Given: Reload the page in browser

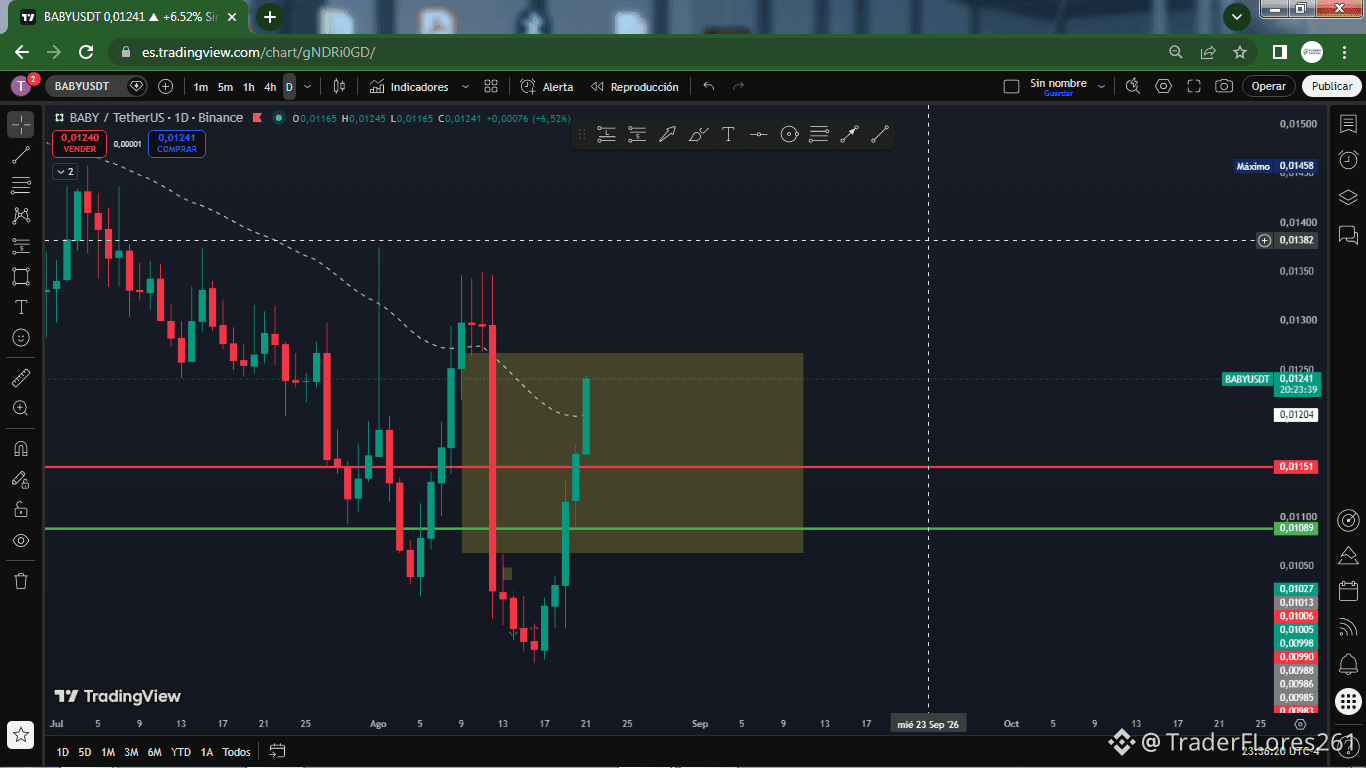Looking at the screenshot, I should (x=86, y=52).
